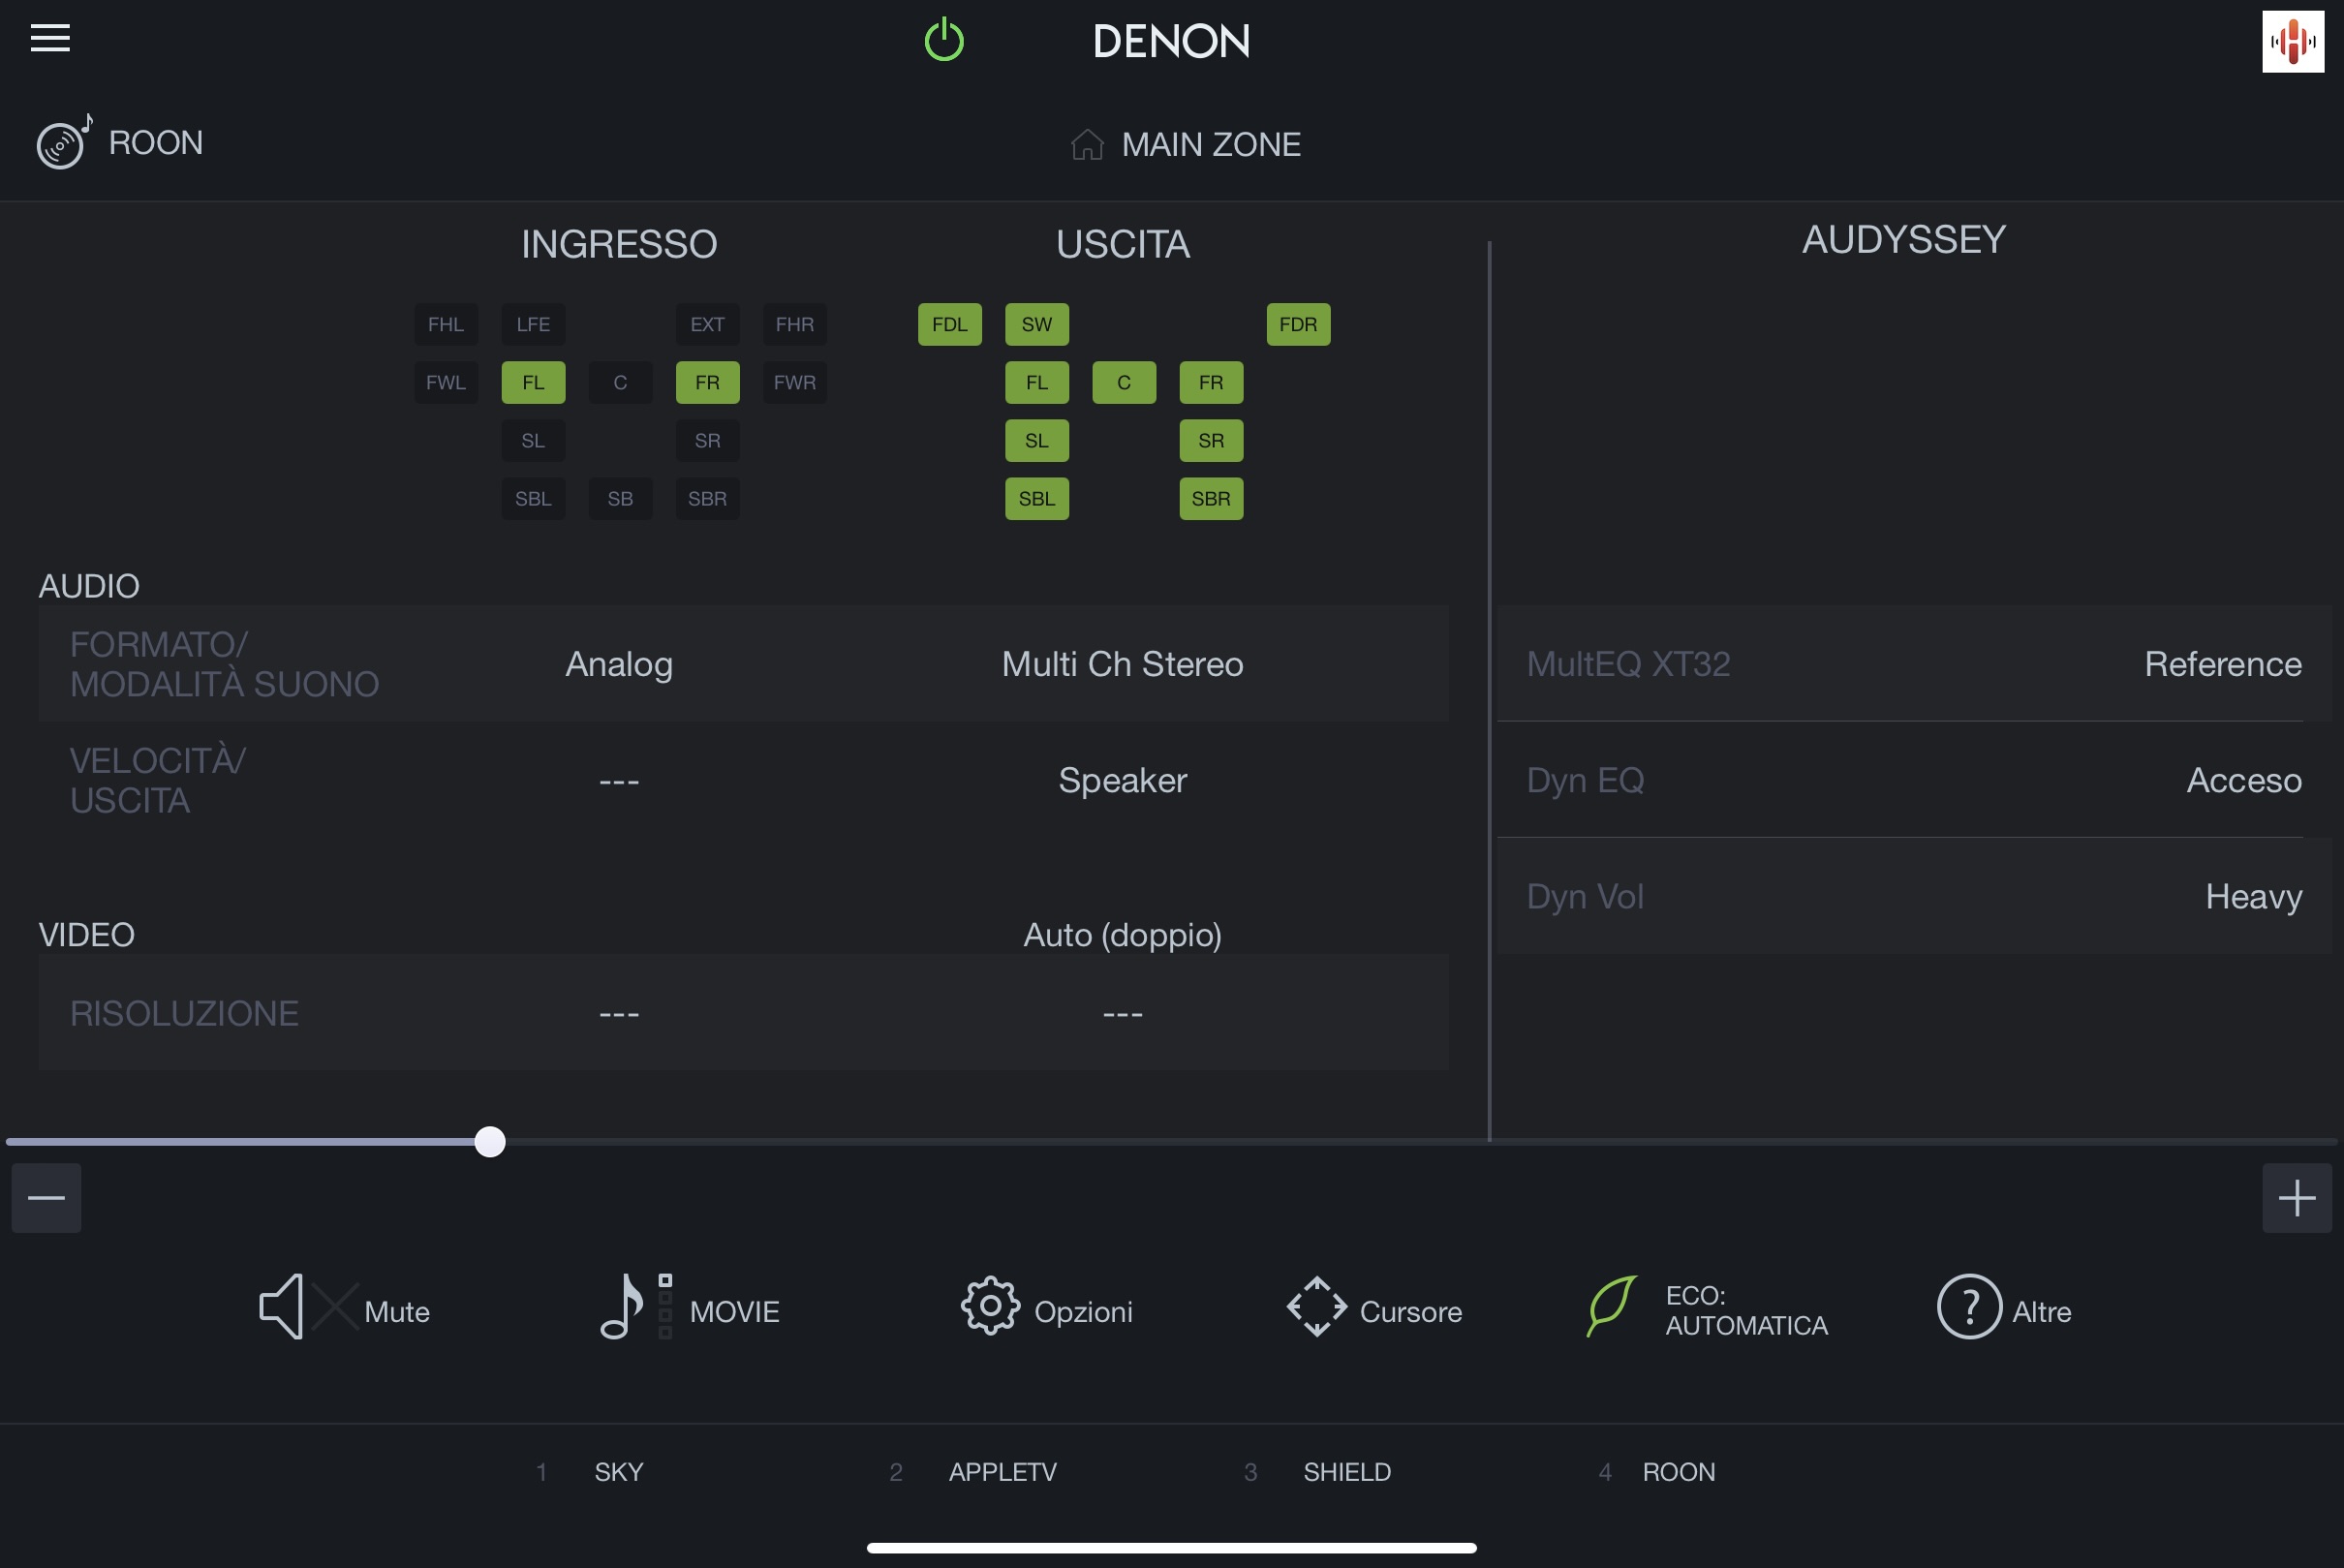Click the Mute speaker icon
The height and width of the screenshot is (1568, 2344).
307,1307
